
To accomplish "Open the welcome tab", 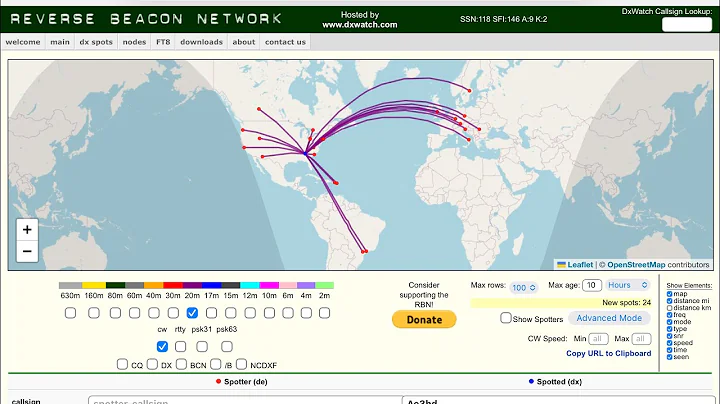I will [23, 42].
